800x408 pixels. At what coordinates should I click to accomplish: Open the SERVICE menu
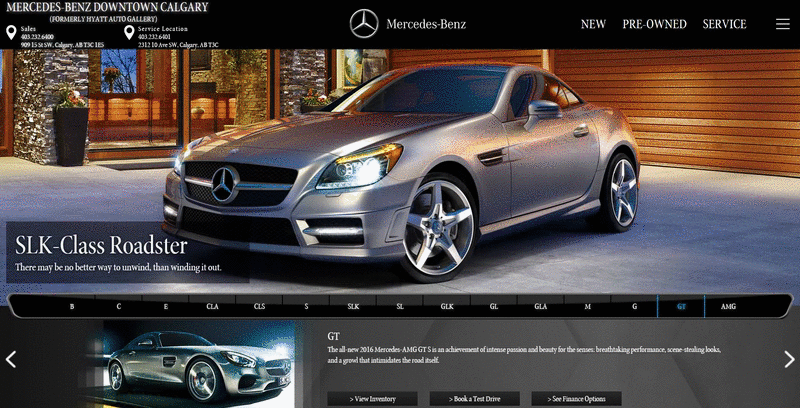tap(724, 24)
